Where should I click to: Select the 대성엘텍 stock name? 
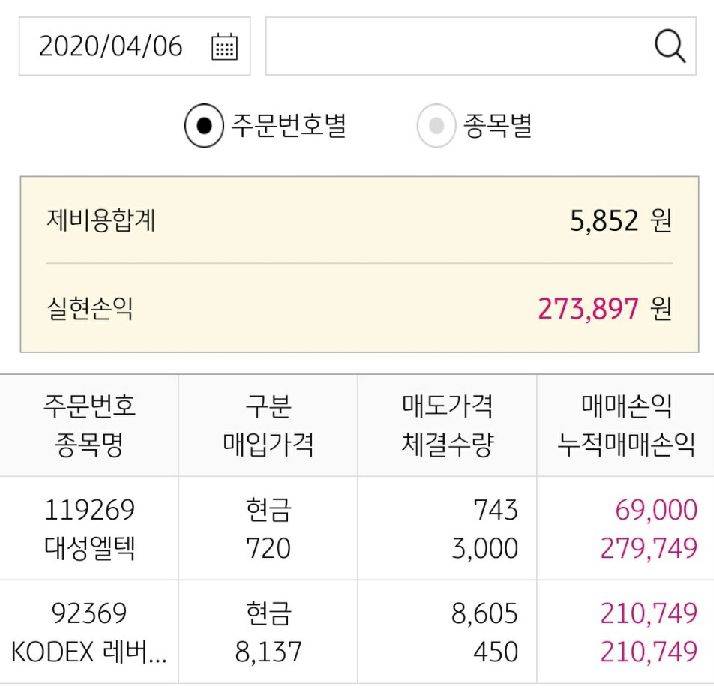coord(89,548)
